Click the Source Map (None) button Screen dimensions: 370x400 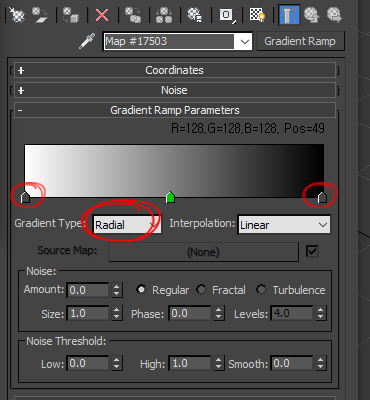pos(203,252)
